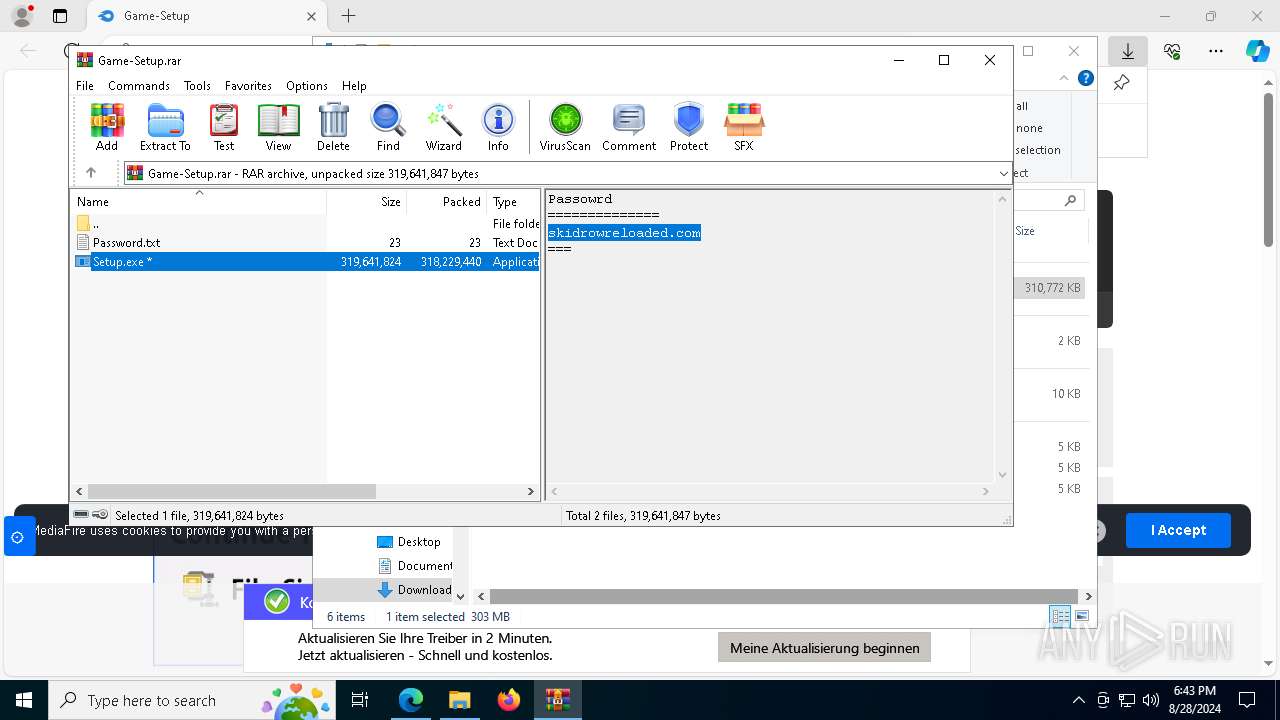Viewport: 1280px width, 720px height.
Task: Open the Tools menu
Action: pos(197,86)
